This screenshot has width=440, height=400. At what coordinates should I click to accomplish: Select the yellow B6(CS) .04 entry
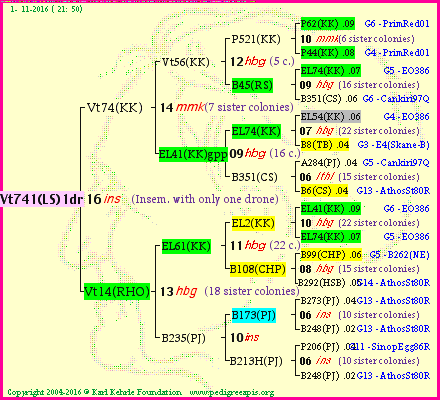click(324, 191)
